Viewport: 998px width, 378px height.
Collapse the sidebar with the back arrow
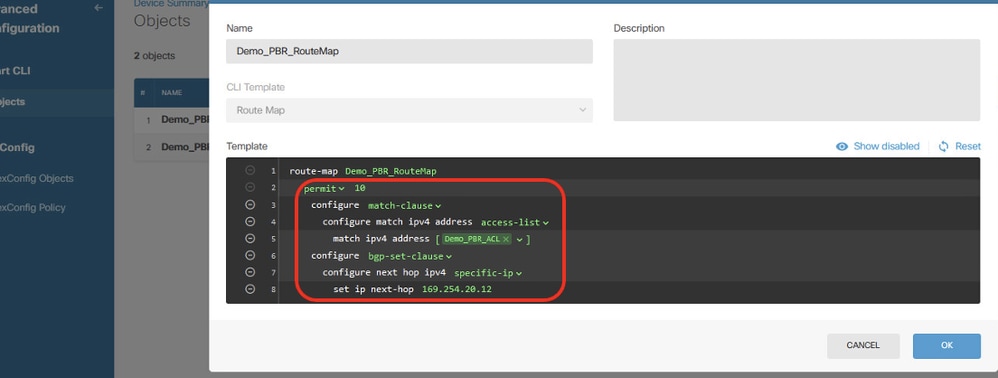pos(98,8)
